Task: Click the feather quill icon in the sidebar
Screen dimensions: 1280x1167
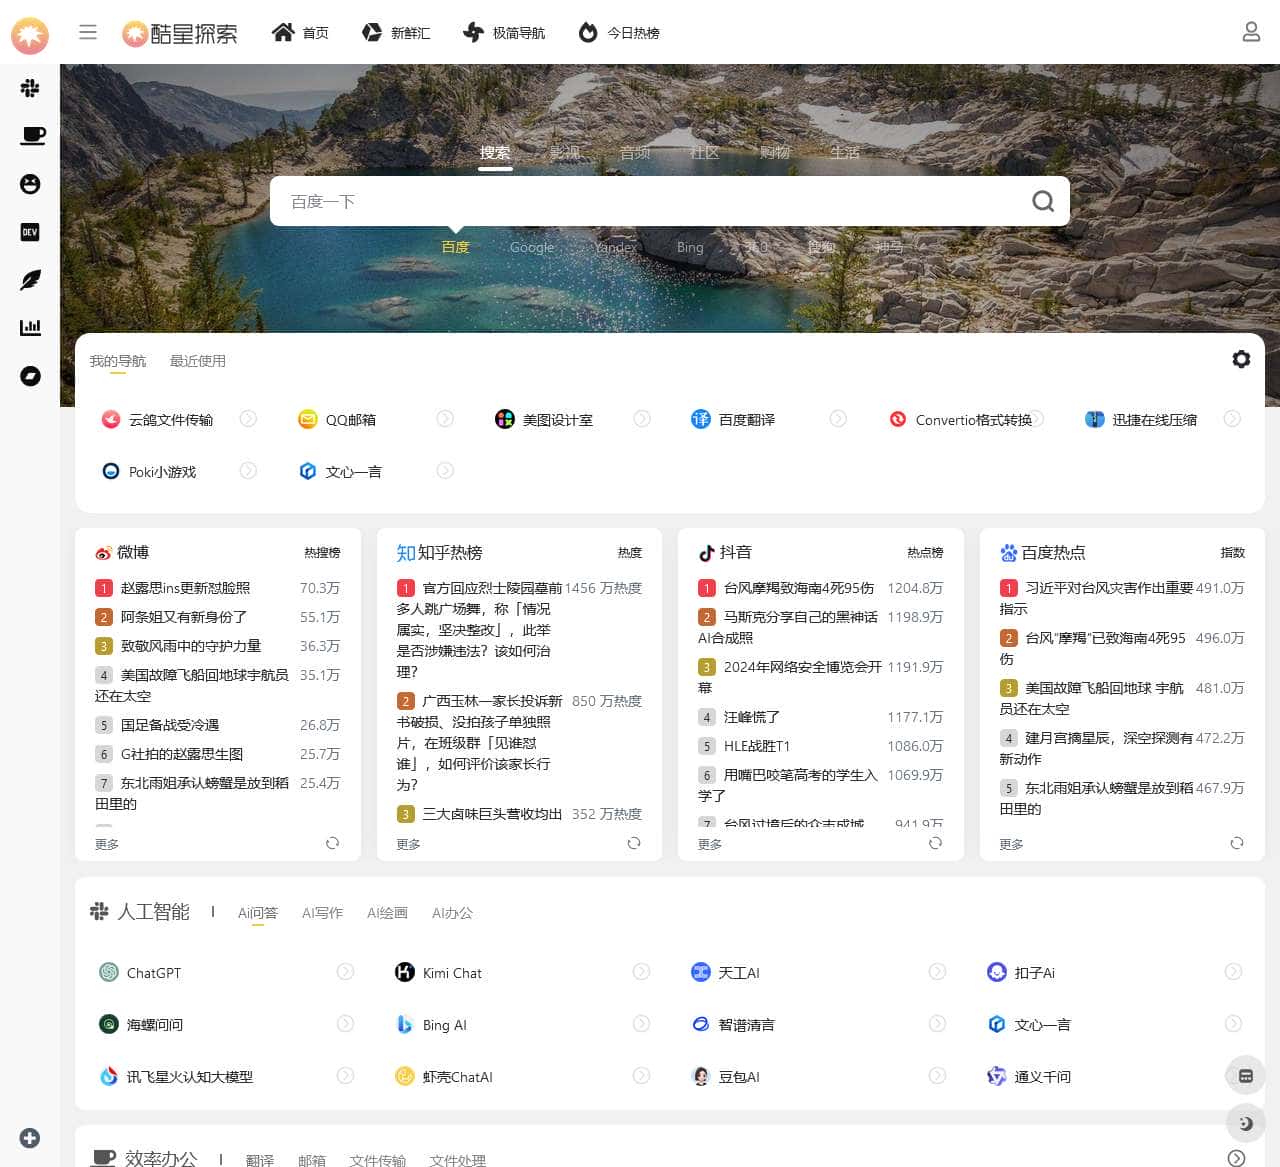Action: (x=30, y=280)
